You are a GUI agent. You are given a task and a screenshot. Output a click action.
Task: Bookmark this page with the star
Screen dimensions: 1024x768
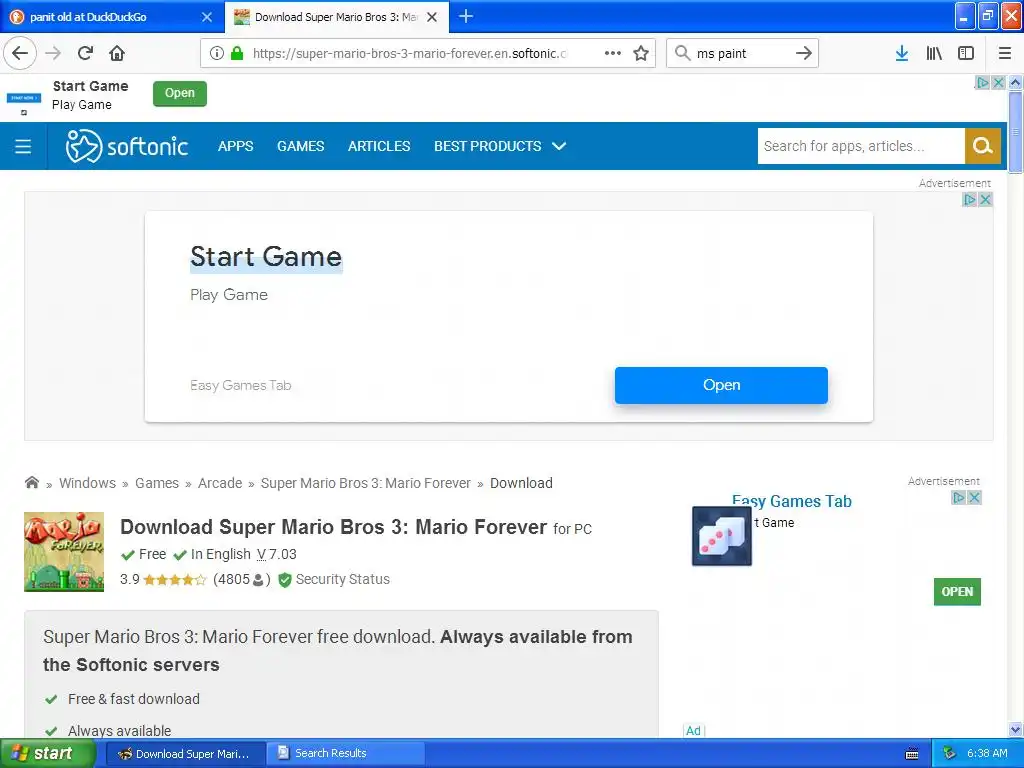(x=641, y=53)
